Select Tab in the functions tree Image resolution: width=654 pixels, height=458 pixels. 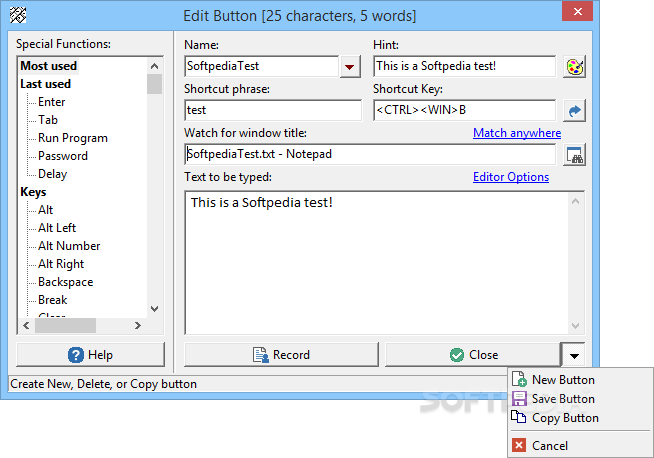point(48,120)
